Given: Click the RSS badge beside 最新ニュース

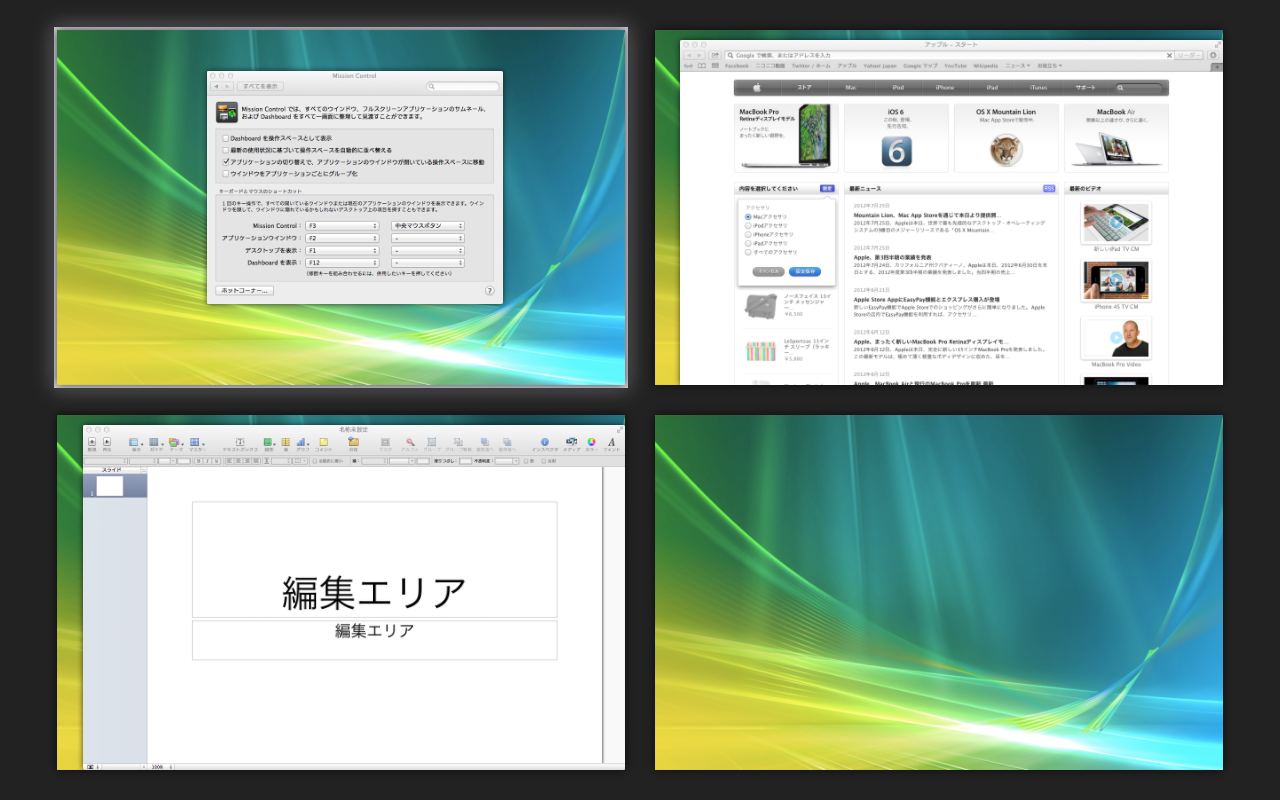Looking at the screenshot, I should pos(1049,188).
